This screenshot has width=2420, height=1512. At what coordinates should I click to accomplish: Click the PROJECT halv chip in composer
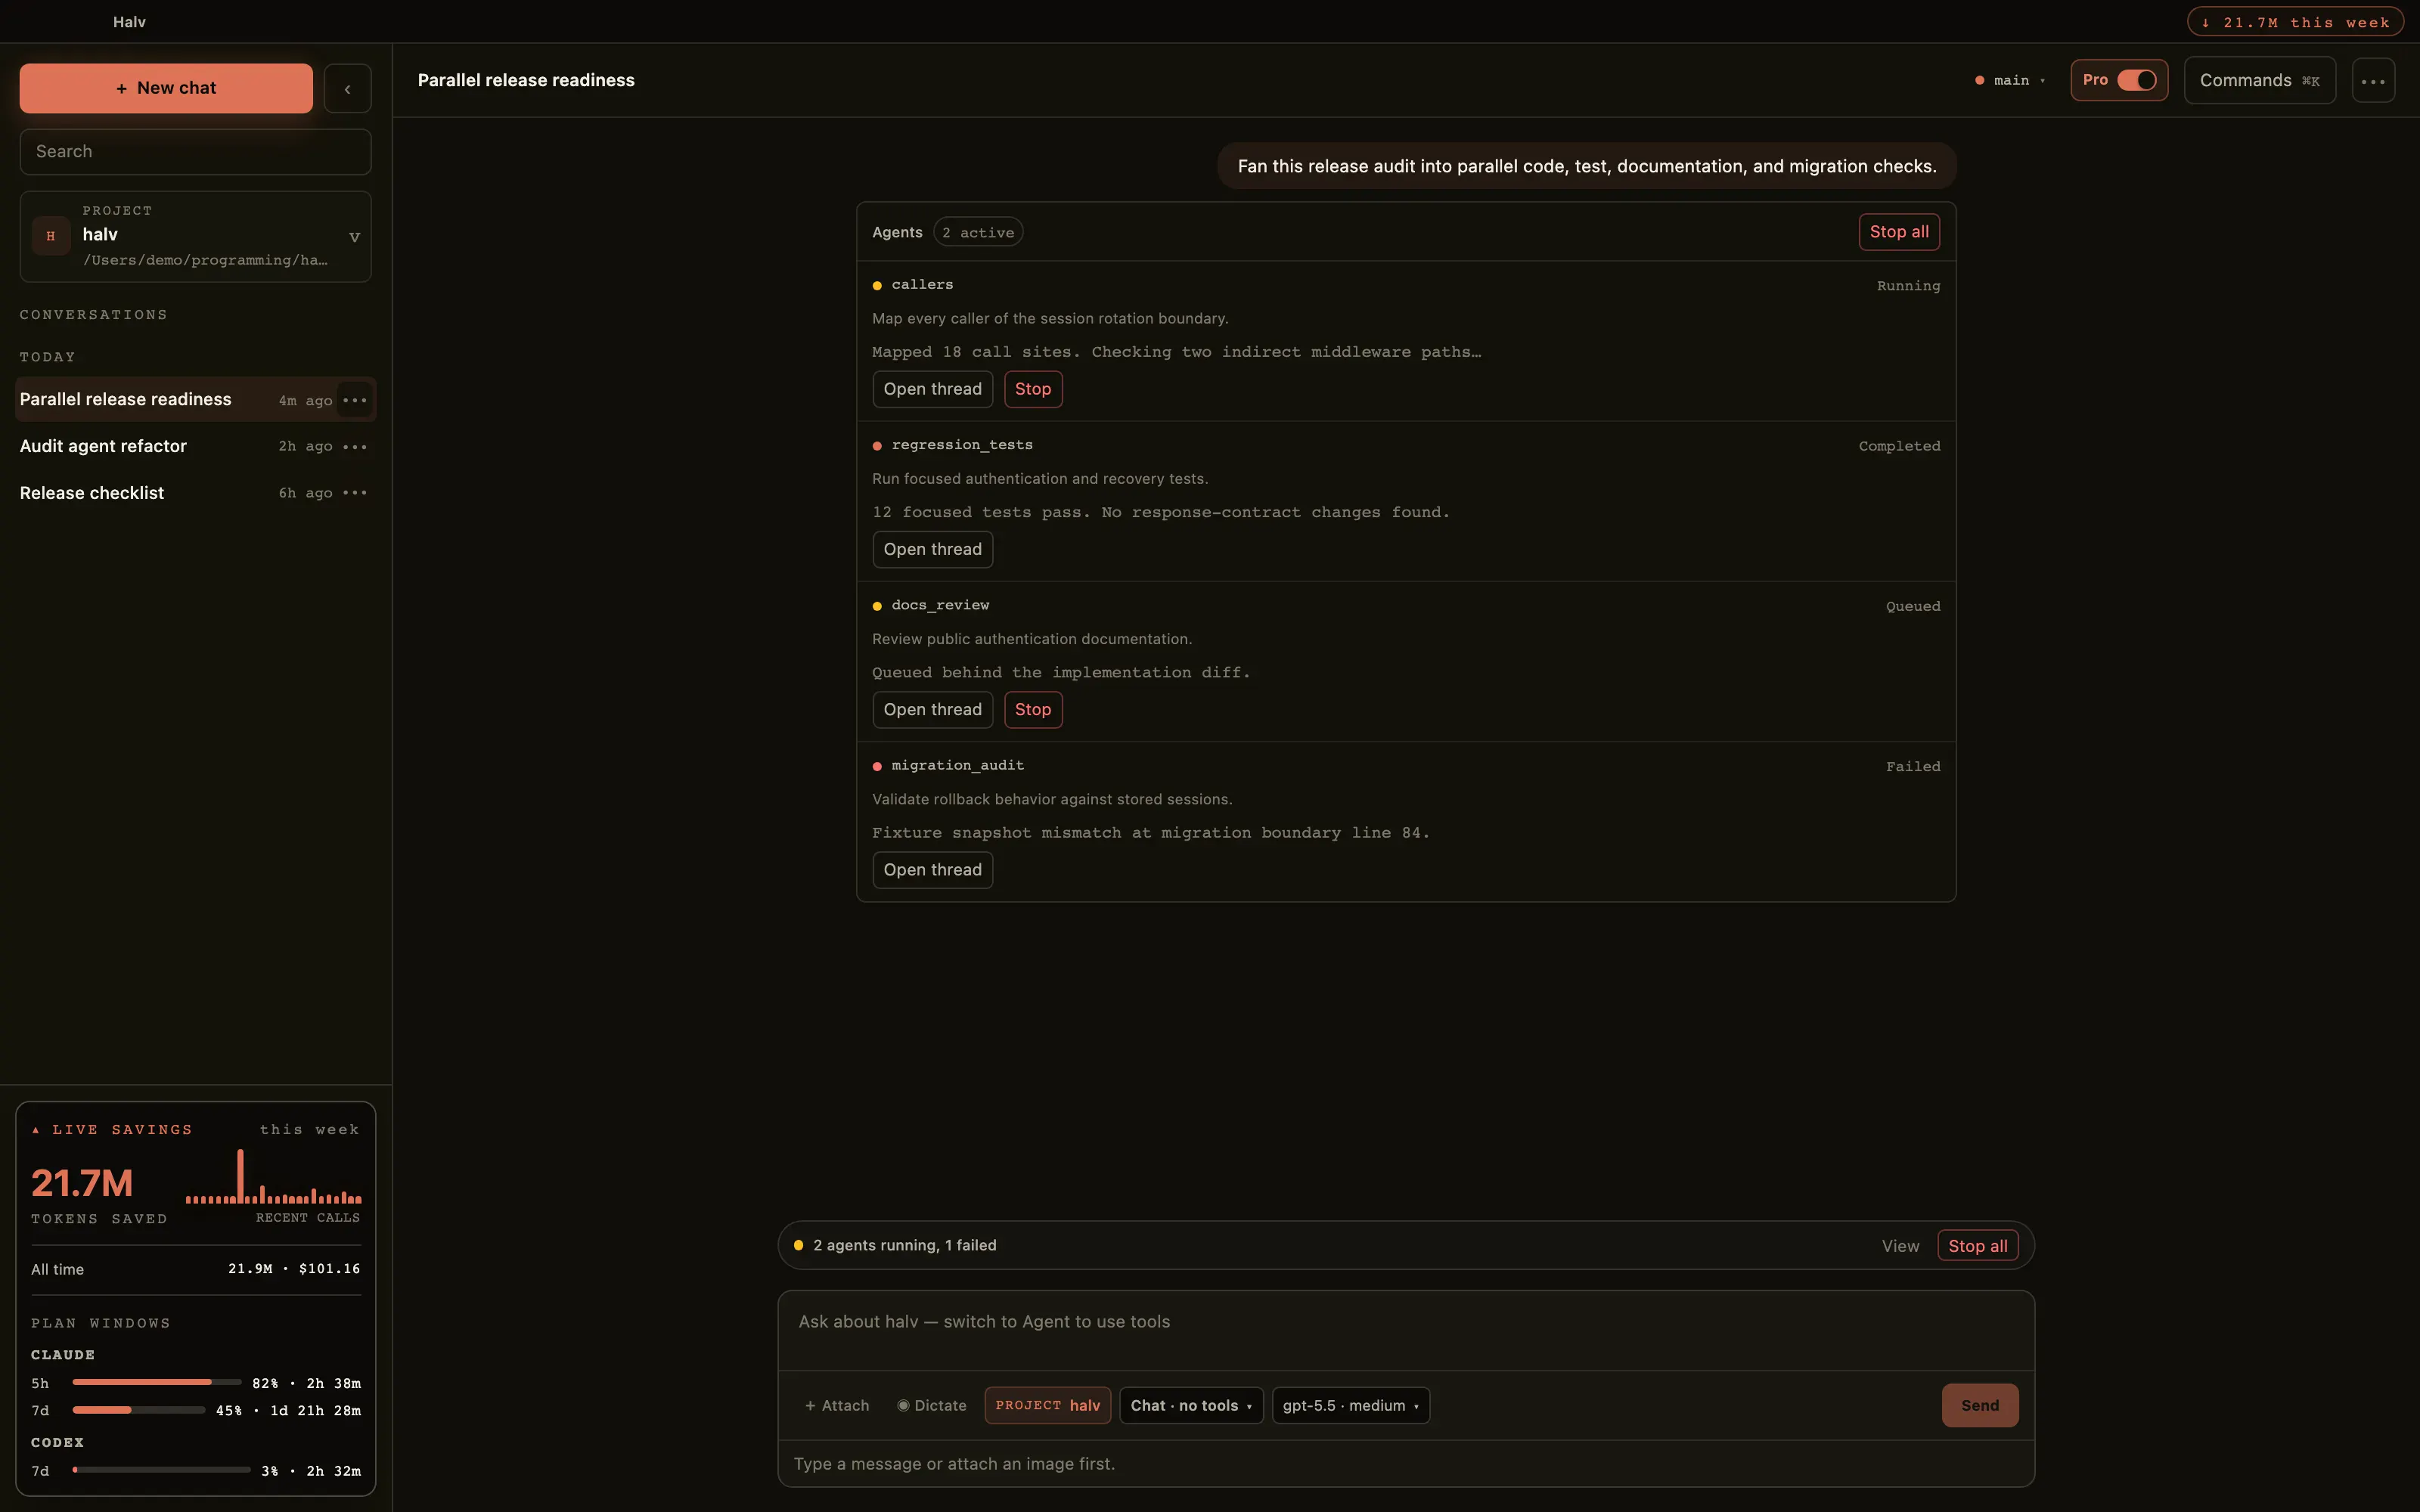(x=1047, y=1405)
